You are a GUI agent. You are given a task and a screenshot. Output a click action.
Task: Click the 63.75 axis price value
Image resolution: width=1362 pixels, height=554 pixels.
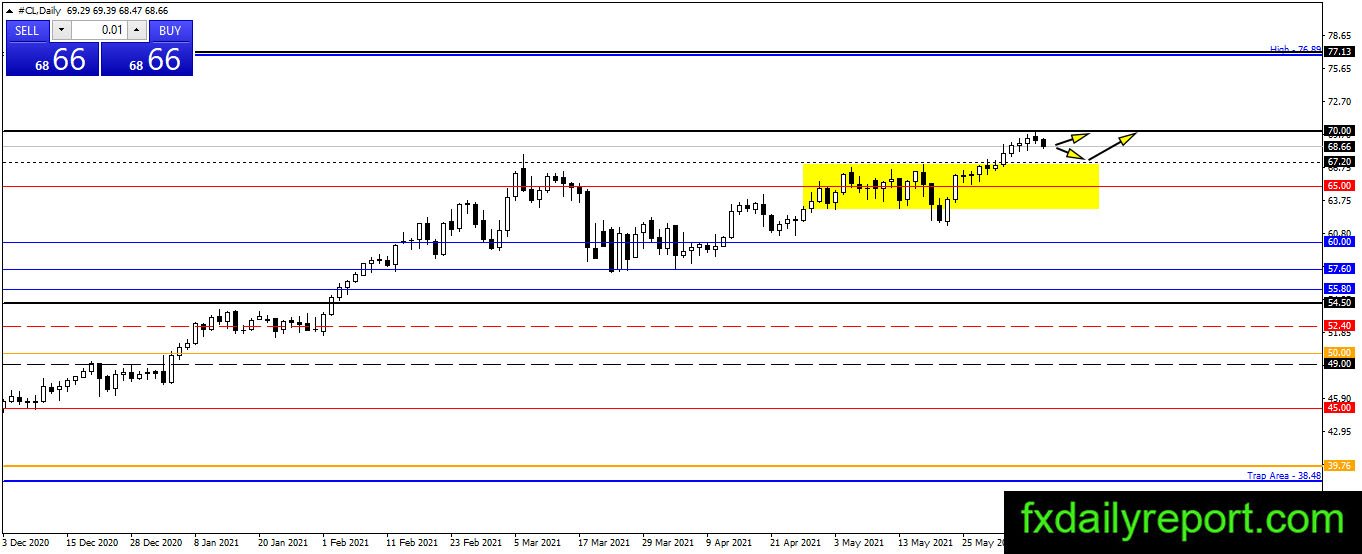click(1339, 200)
